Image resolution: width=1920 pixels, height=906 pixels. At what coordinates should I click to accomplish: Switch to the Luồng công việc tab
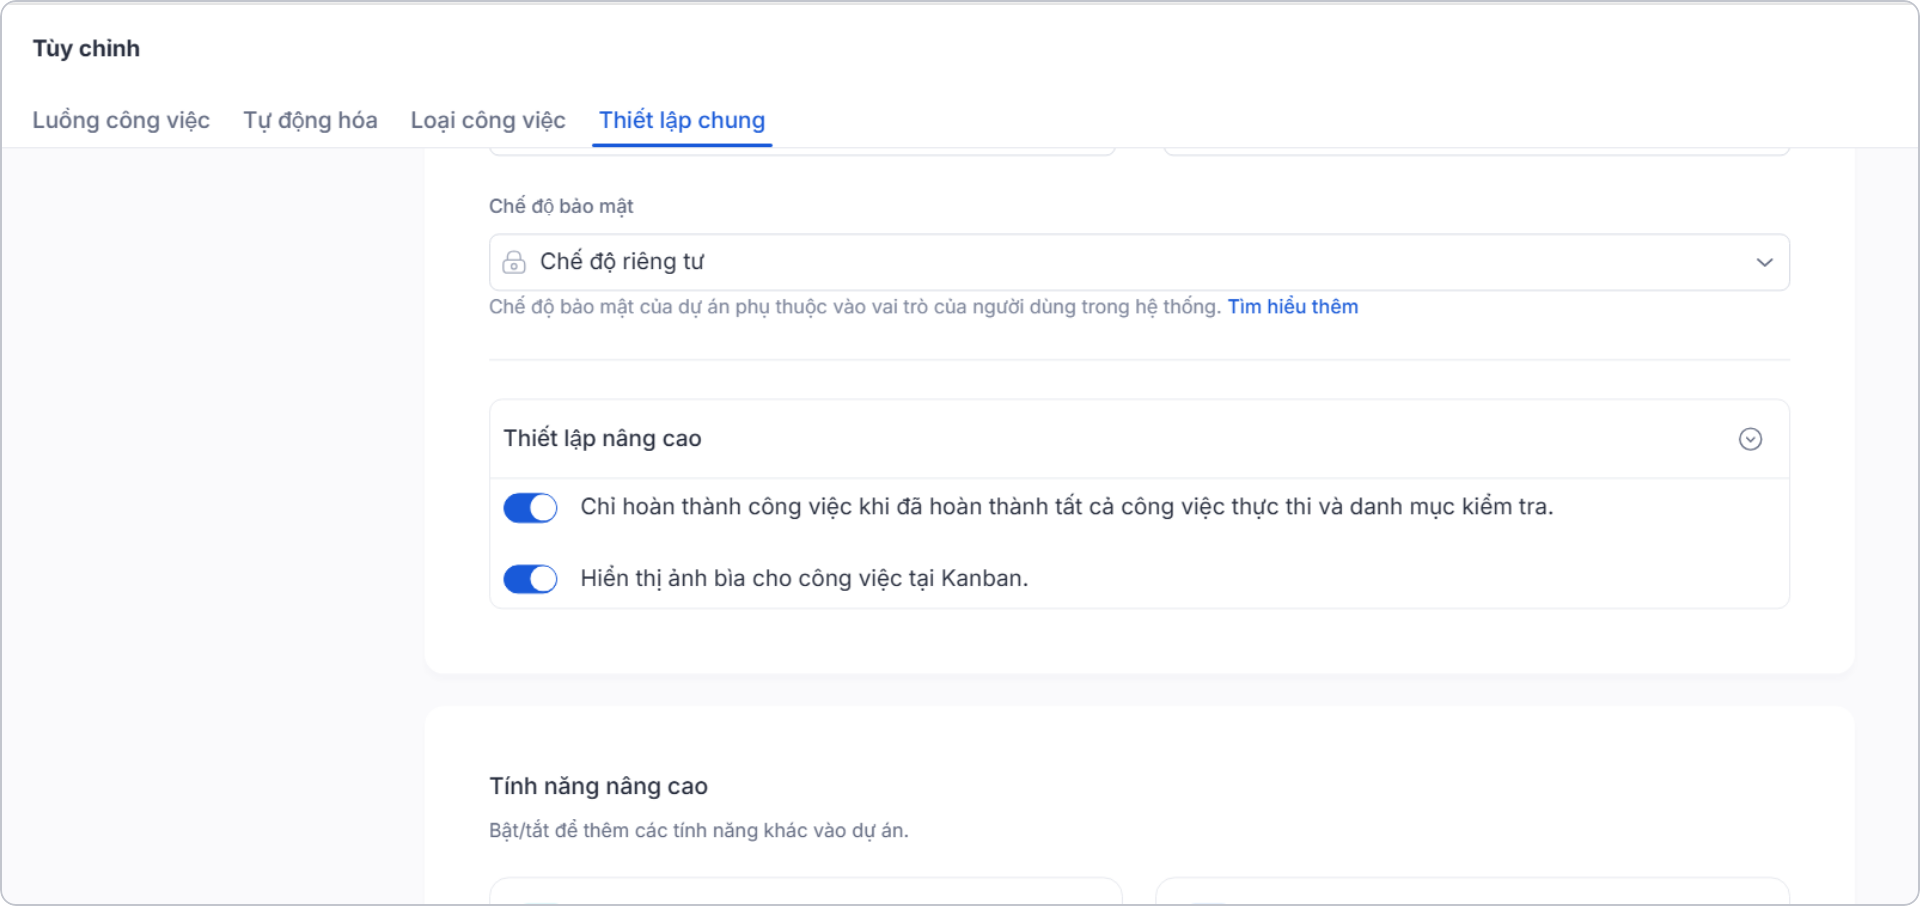point(120,120)
